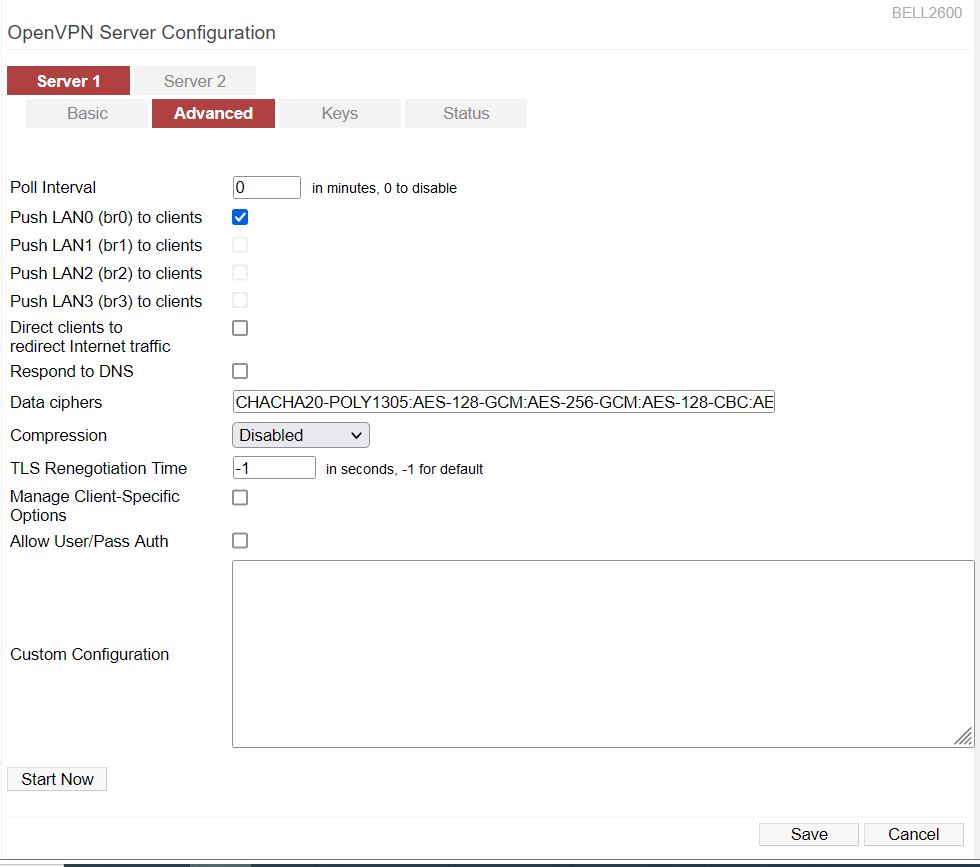Click the TLS Renegotiation Time field
Viewport: 980px width, 867px height.
(x=274, y=468)
